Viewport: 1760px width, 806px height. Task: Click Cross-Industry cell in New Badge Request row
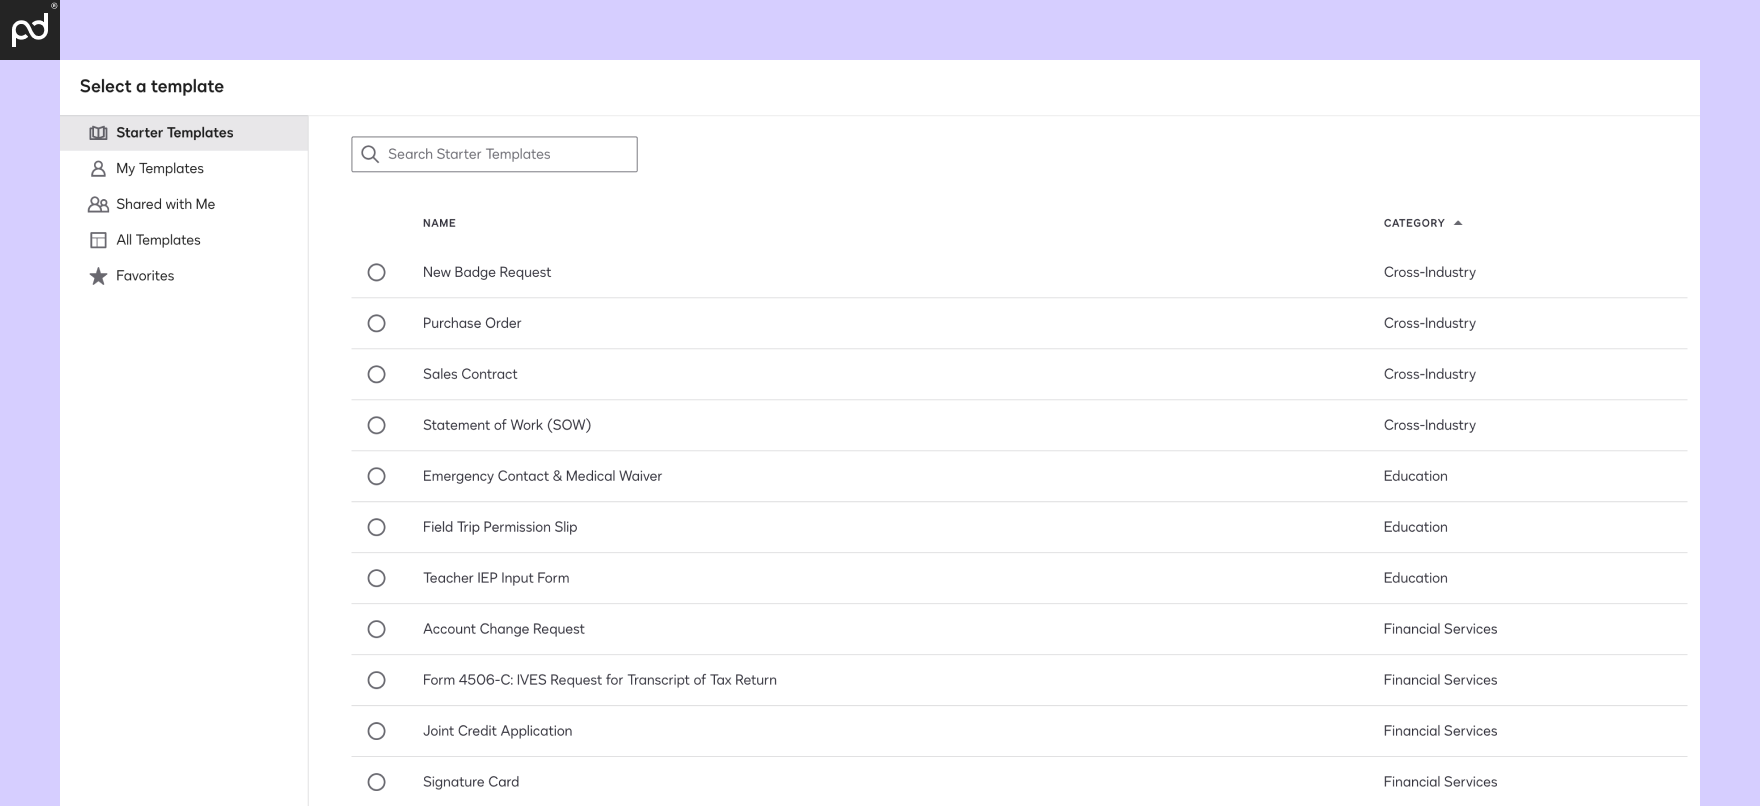coord(1430,272)
